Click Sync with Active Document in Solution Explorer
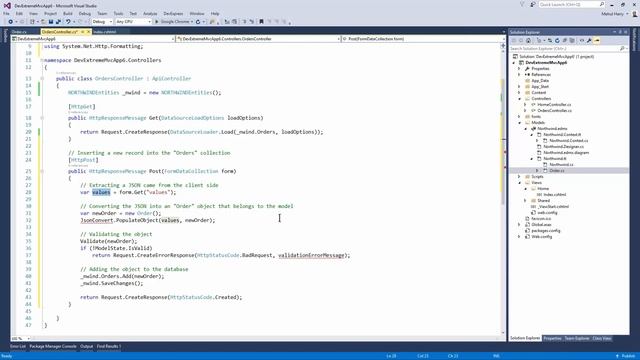Screen dimensions: 640x360 pos(550,40)
